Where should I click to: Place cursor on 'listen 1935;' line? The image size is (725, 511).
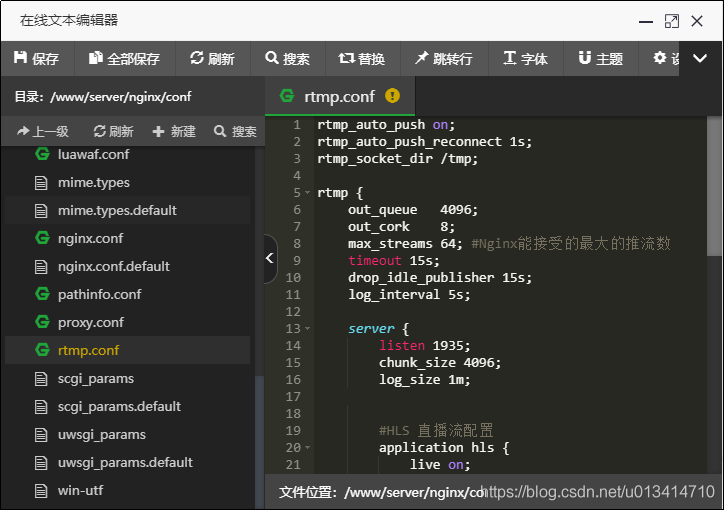[424, 345]
